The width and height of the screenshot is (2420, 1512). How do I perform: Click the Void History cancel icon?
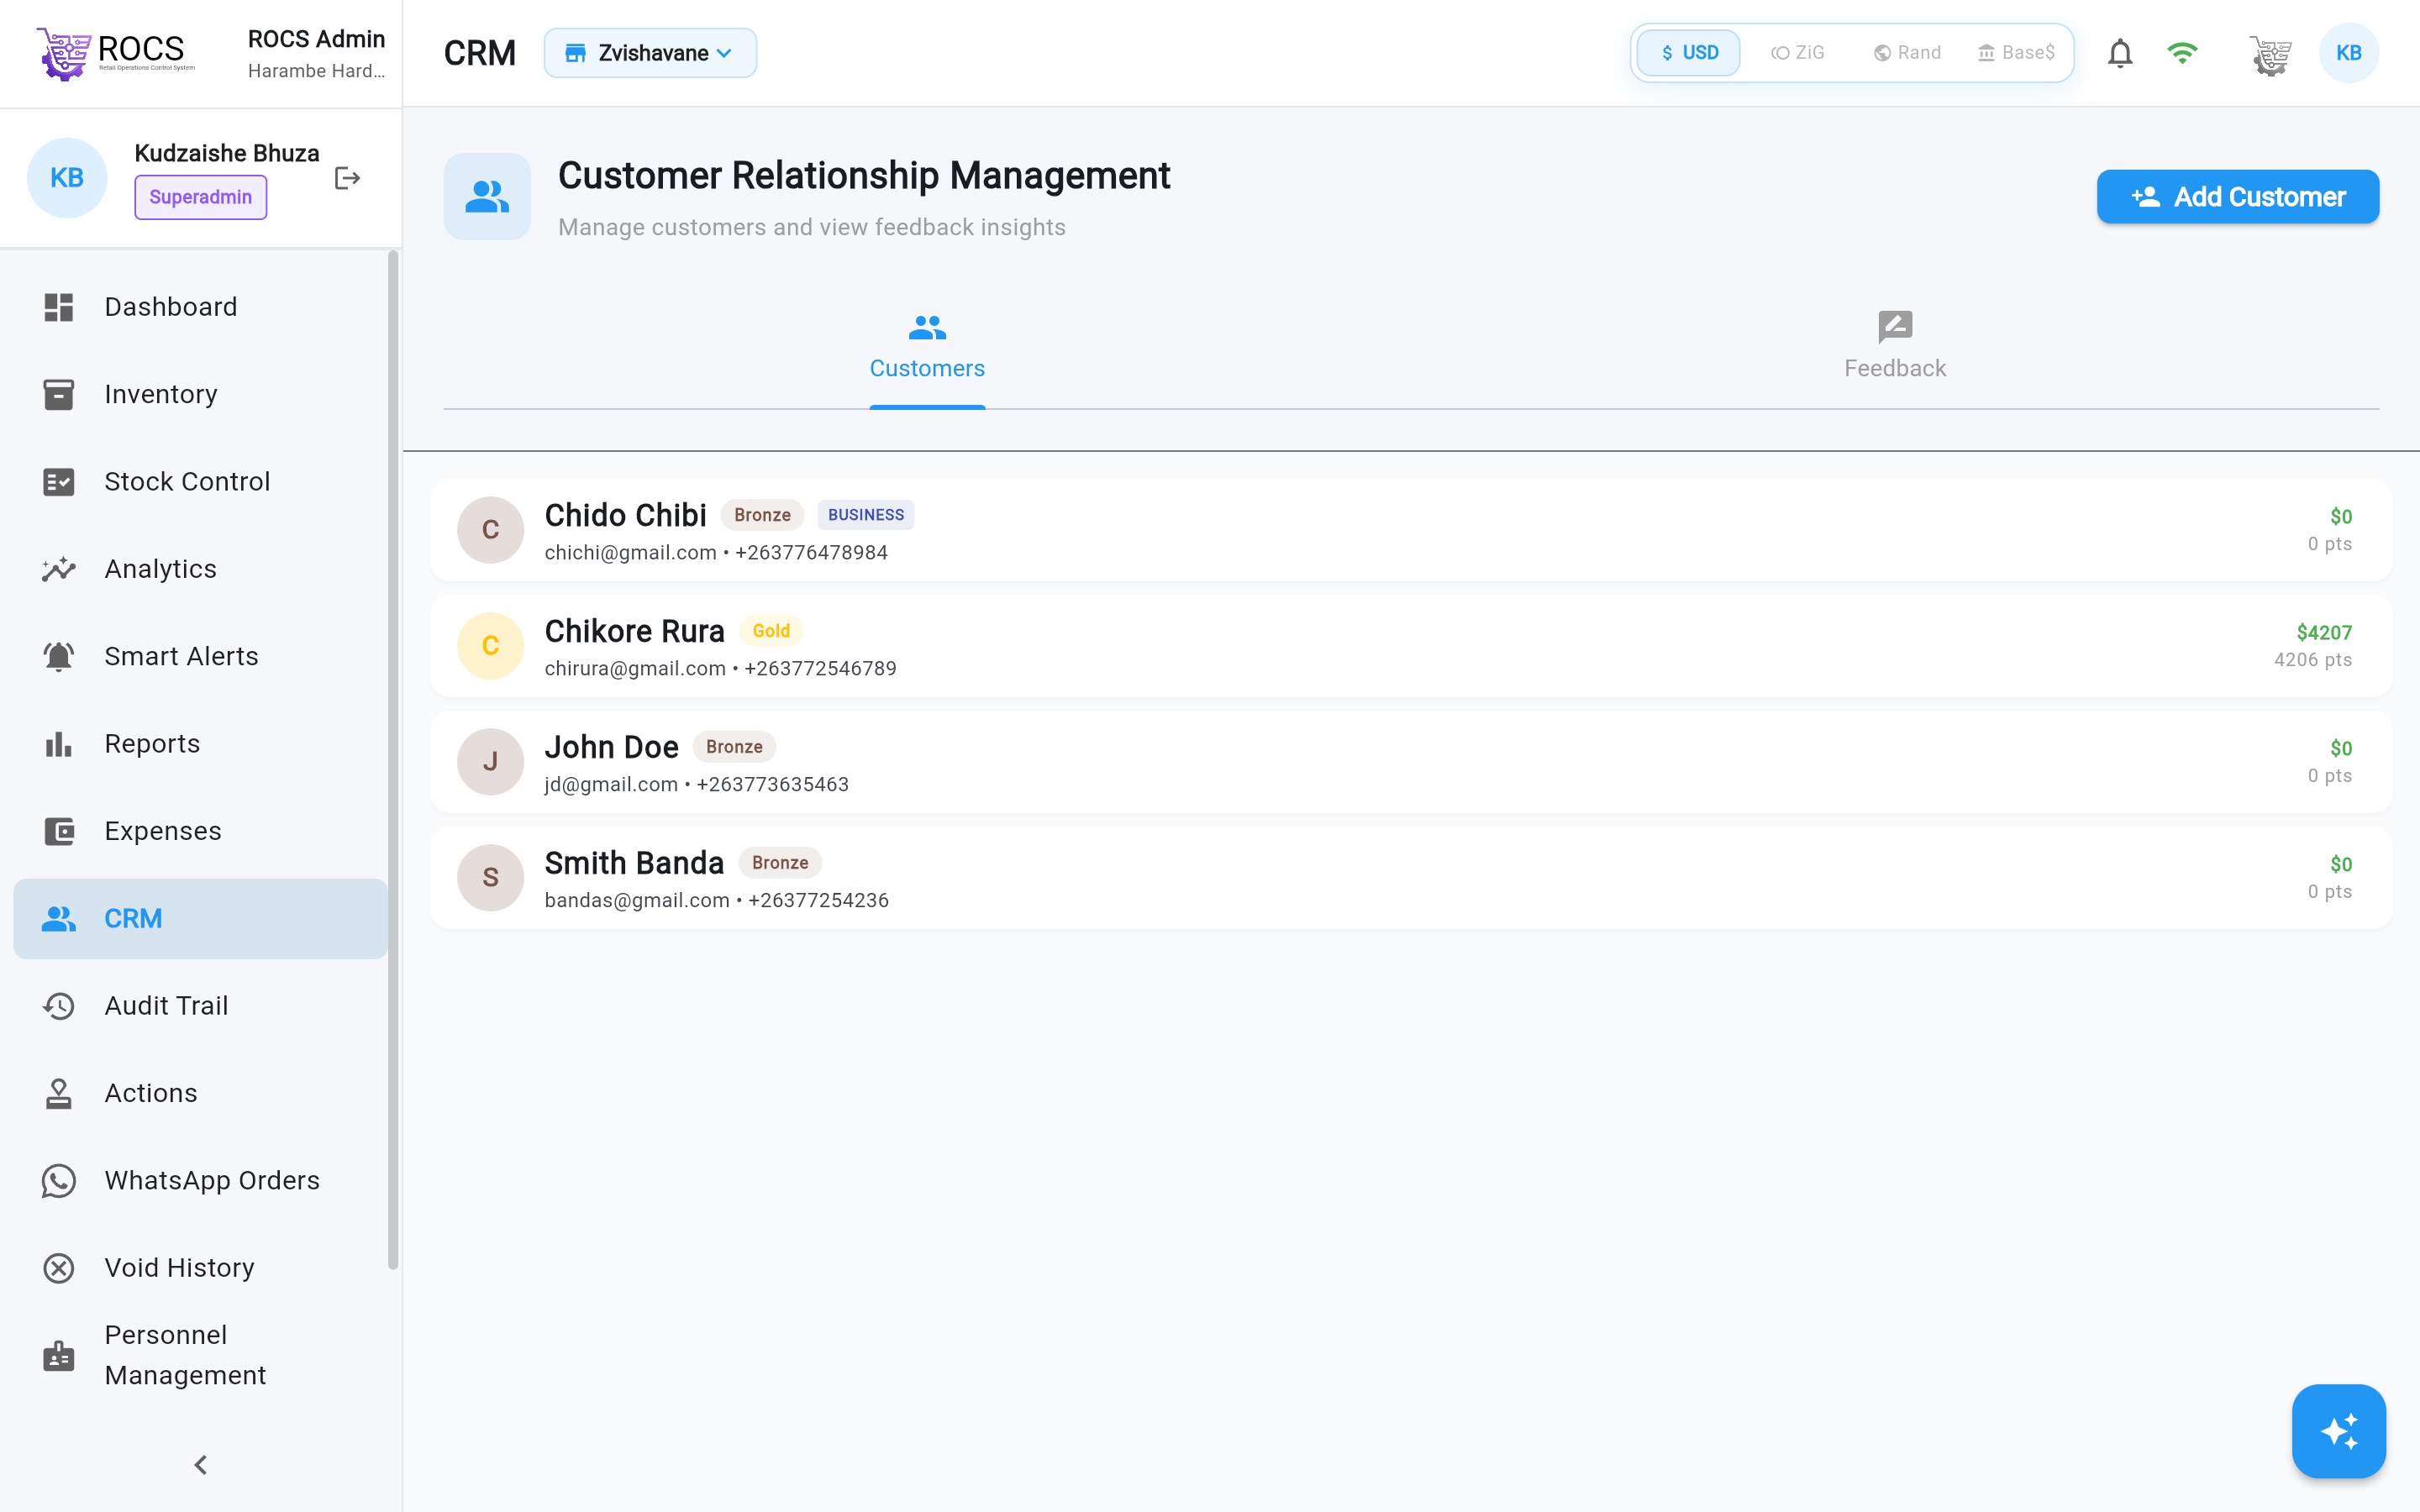59,1268
